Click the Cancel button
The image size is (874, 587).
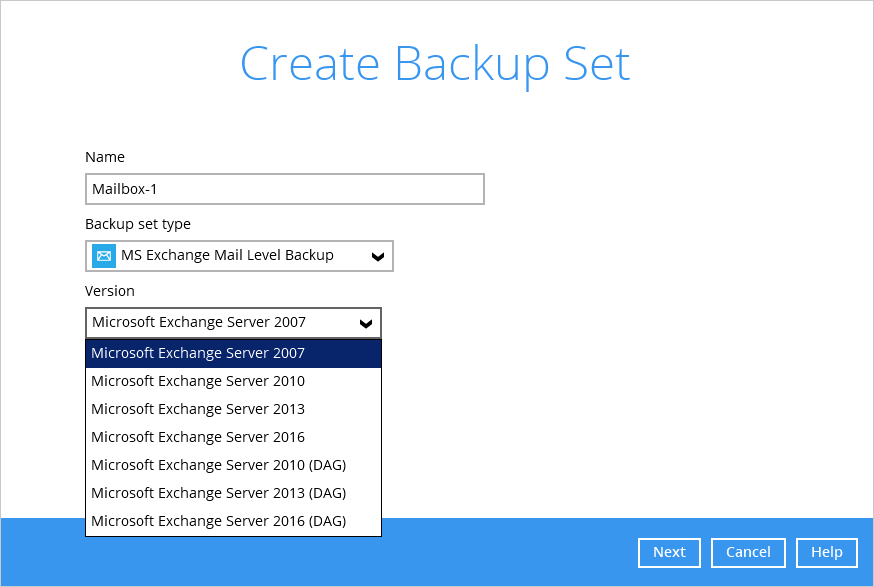[748, 552]
